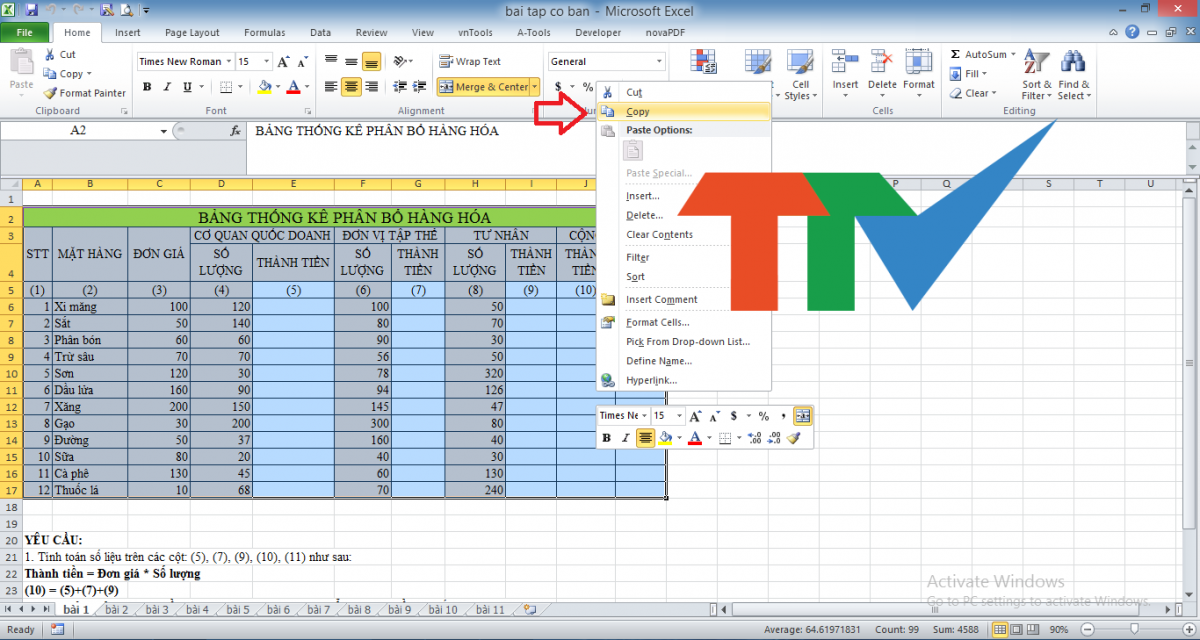Open the Format menu in Cells group
The image size is (1200, 640).
[x=919, y=71]
